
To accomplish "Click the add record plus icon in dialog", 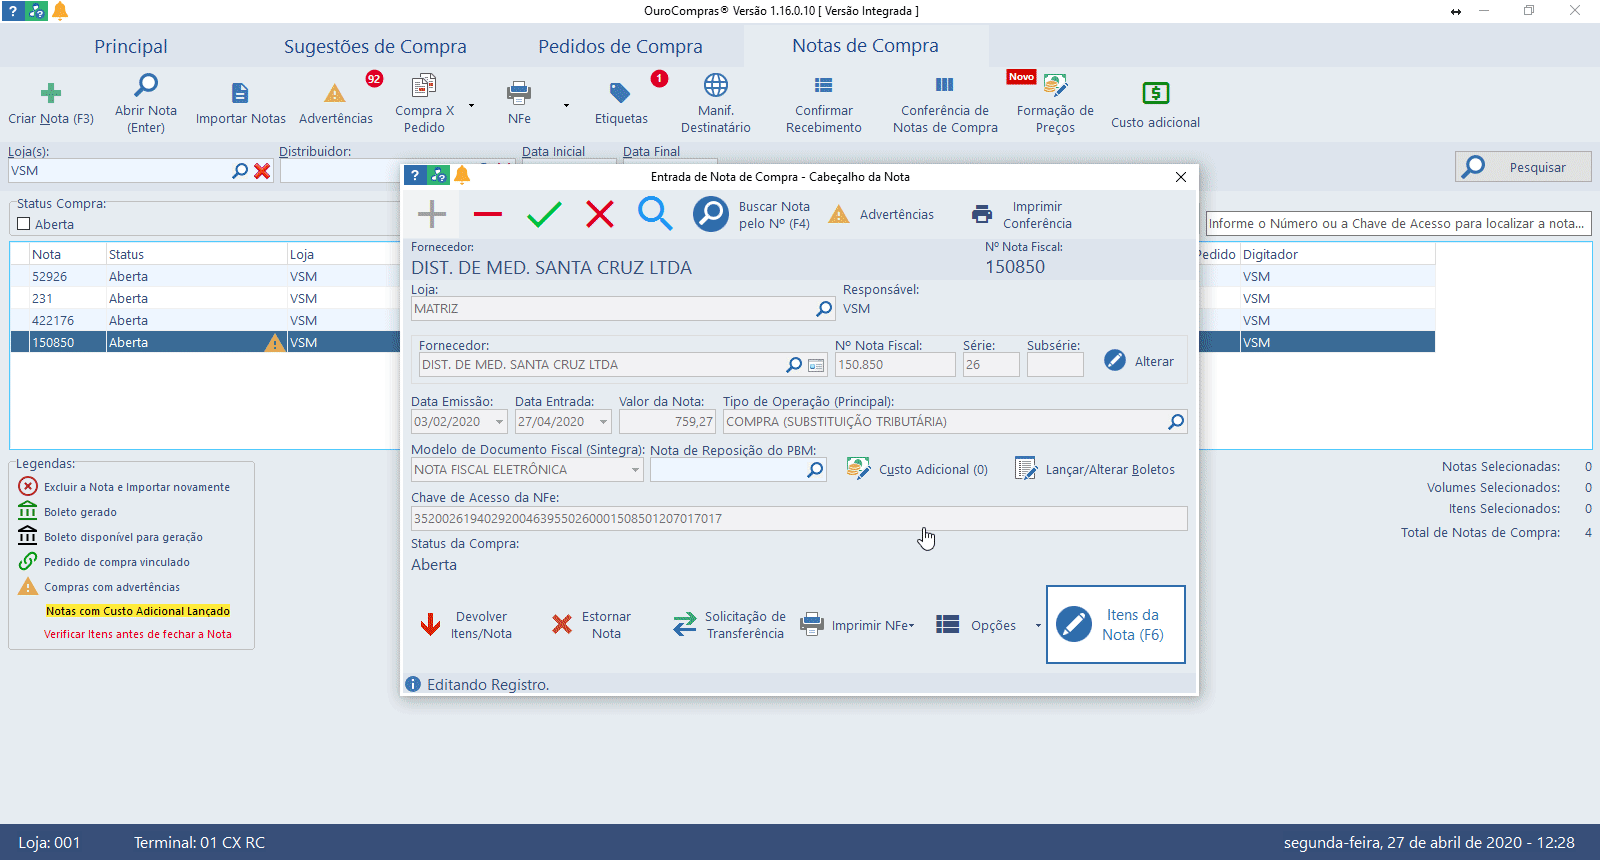I will pyautogui.click(x=432, y=214).
